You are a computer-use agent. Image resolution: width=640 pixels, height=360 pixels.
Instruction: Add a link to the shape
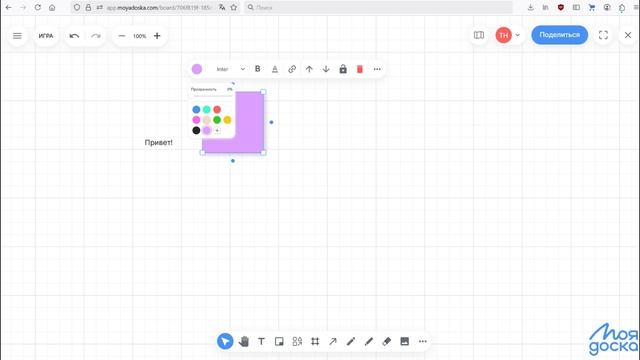[x=292, y=69]
